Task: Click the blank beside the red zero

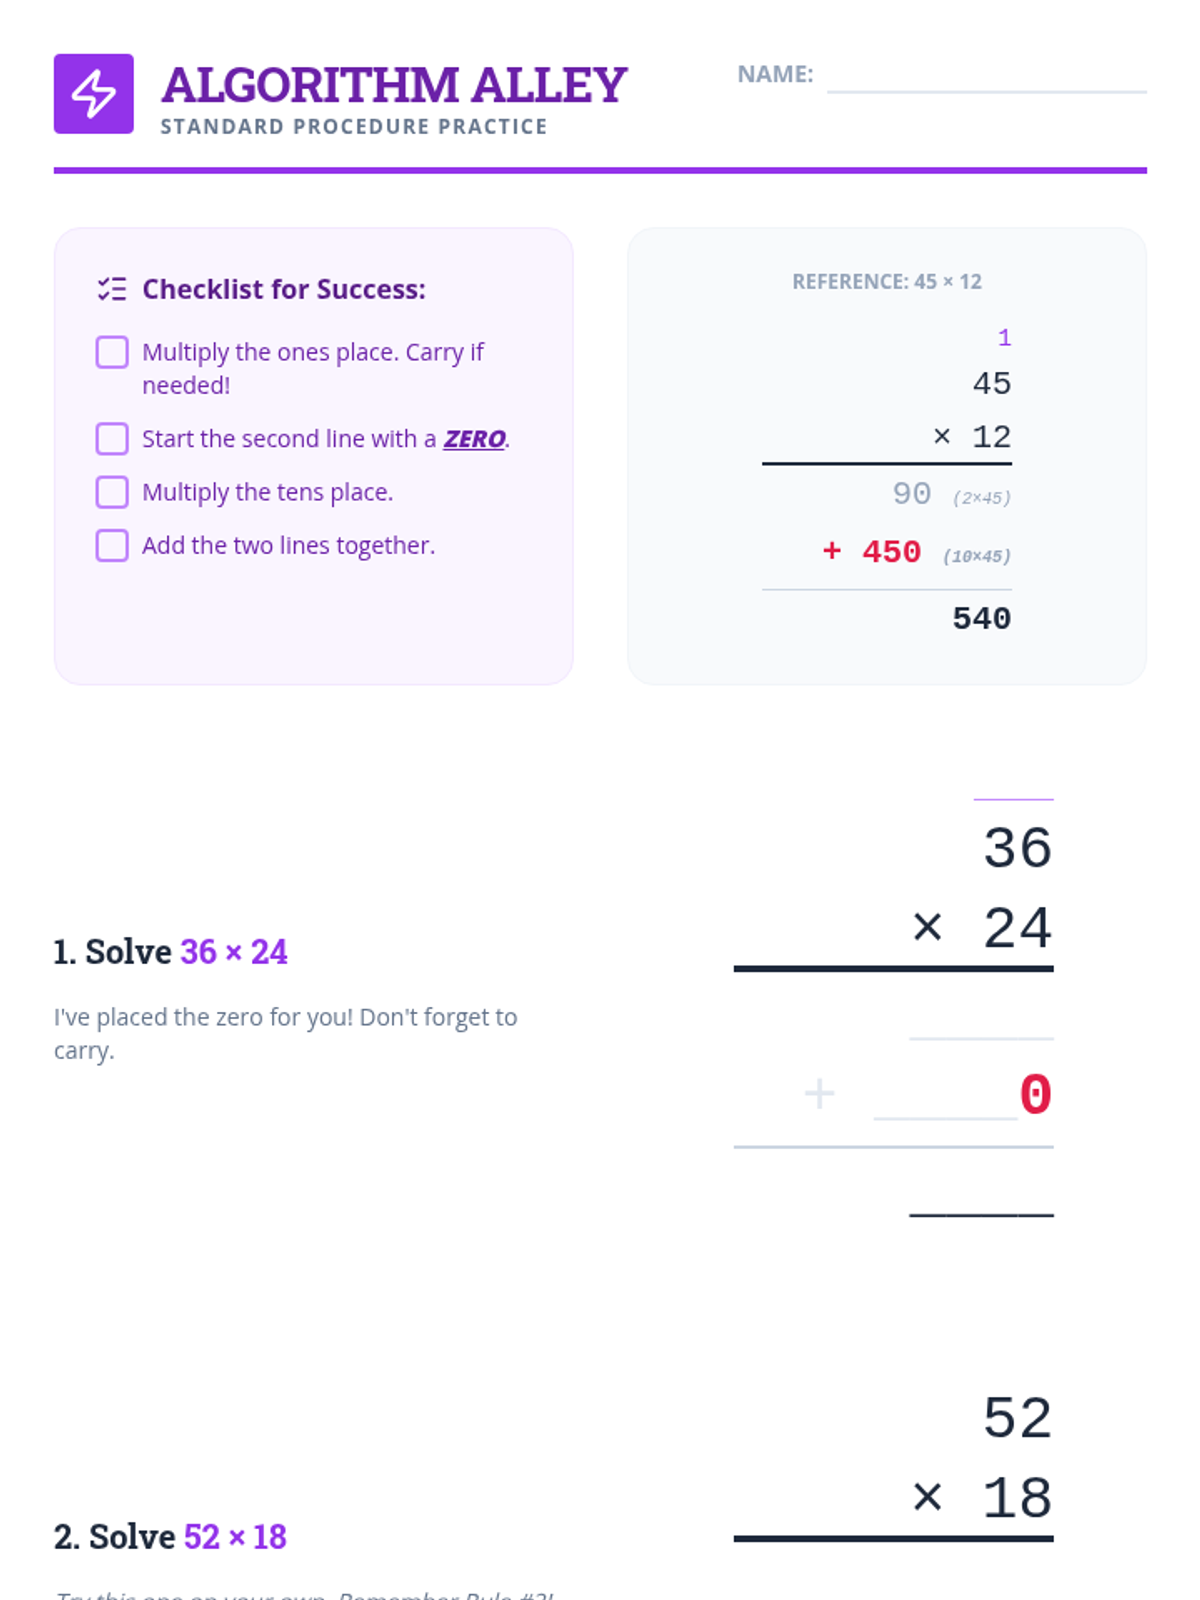Action: coord(945,1094)
